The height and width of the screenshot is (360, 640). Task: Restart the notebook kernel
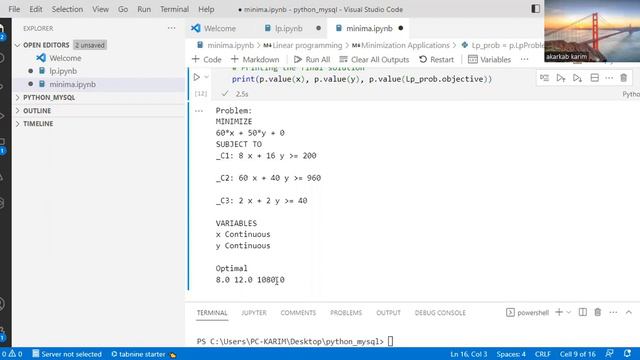pos(436,60)
